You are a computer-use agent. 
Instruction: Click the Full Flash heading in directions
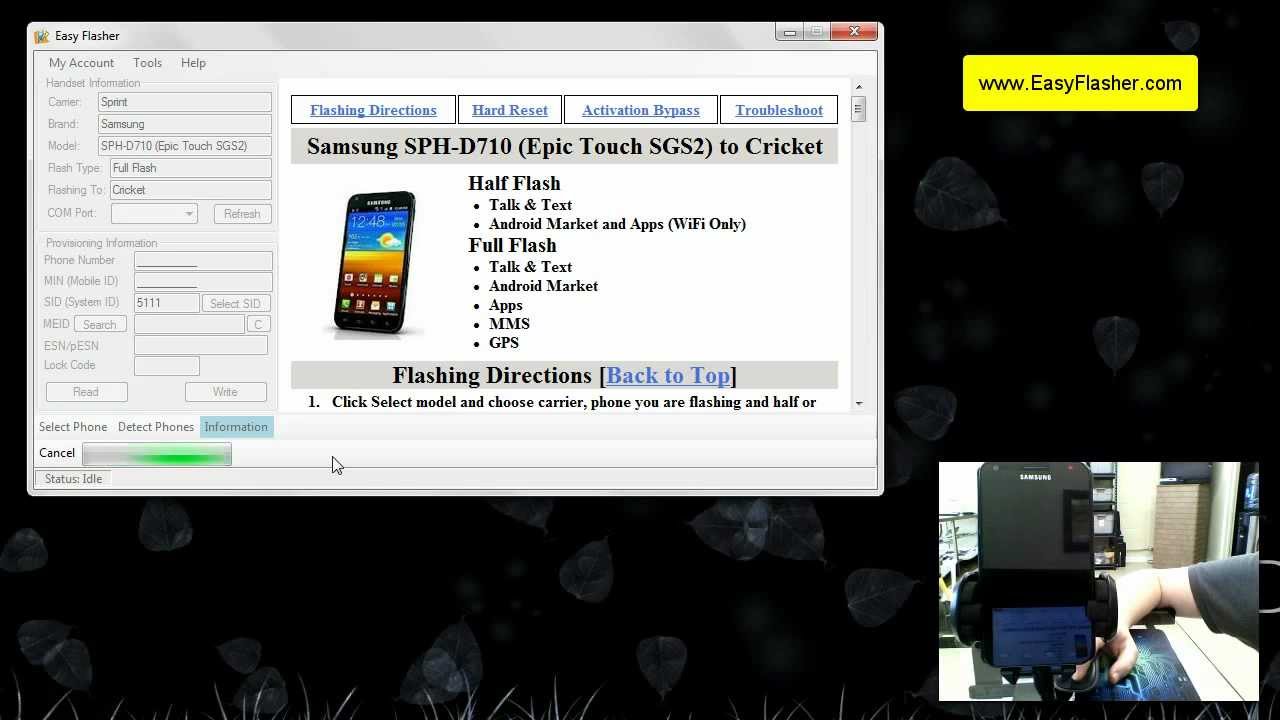tap(512, 245)
